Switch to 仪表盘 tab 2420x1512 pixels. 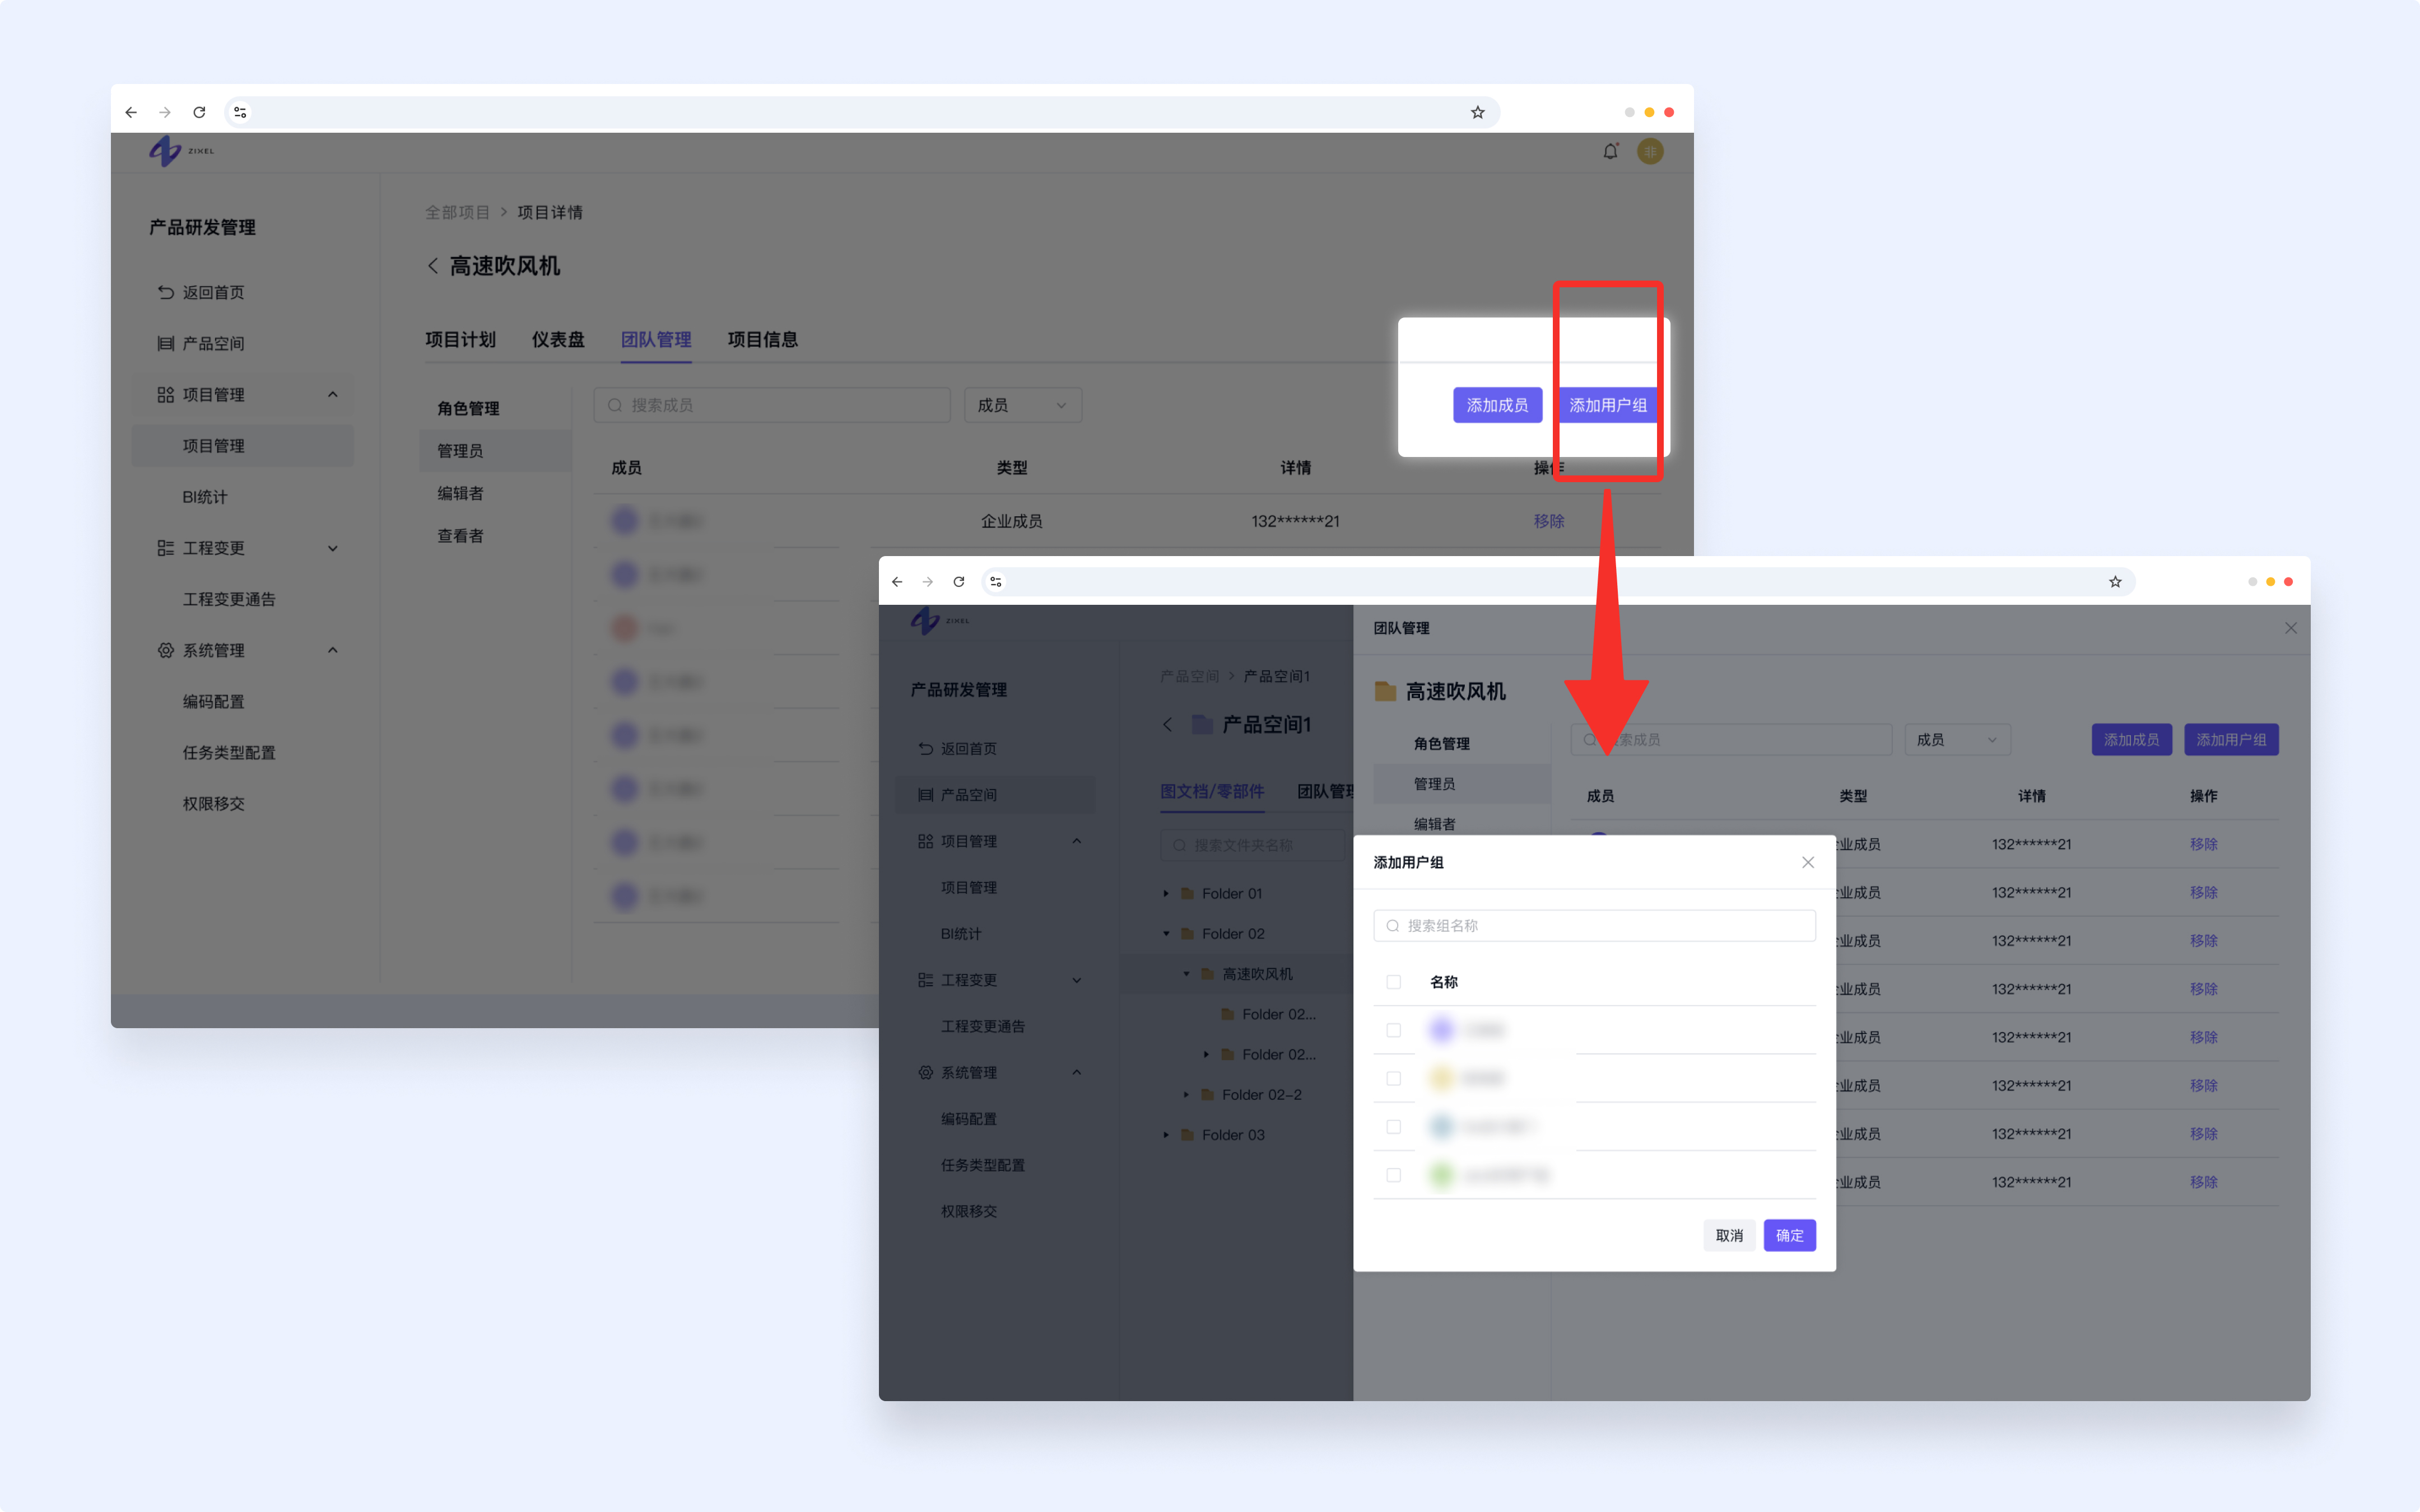click(558, 340)
